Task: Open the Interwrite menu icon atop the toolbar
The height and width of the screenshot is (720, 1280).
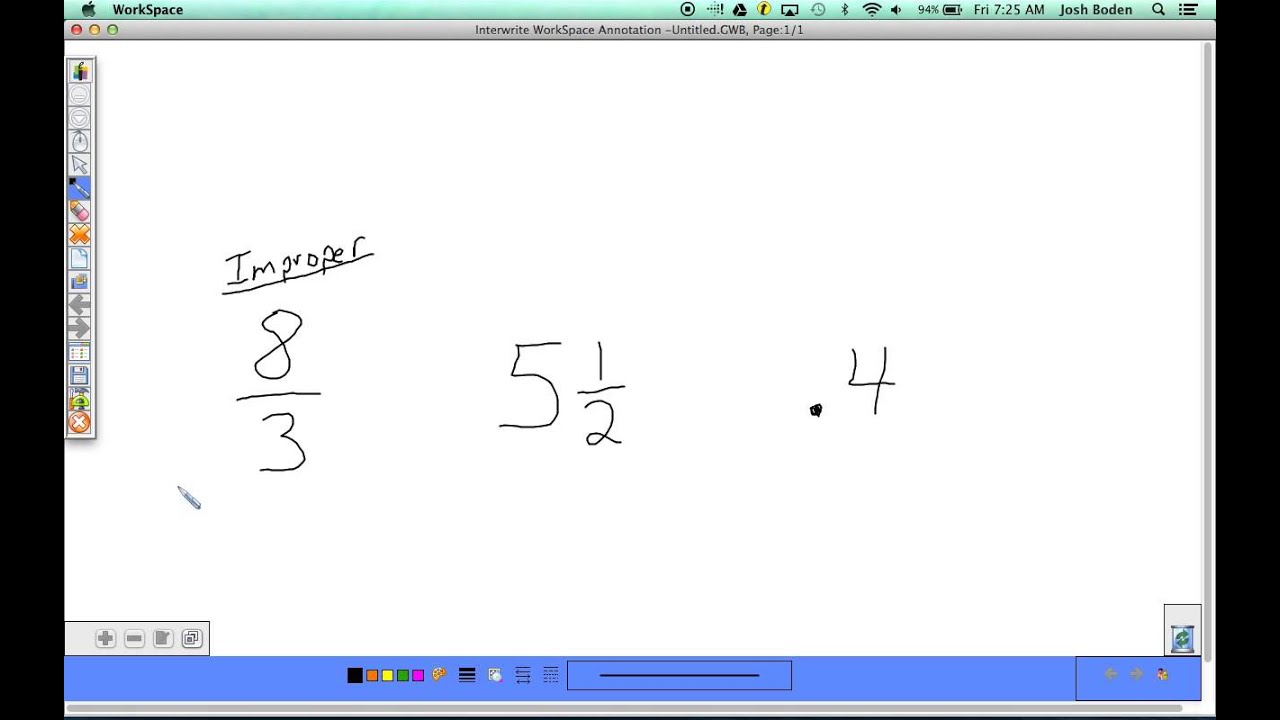Action: 80,71
